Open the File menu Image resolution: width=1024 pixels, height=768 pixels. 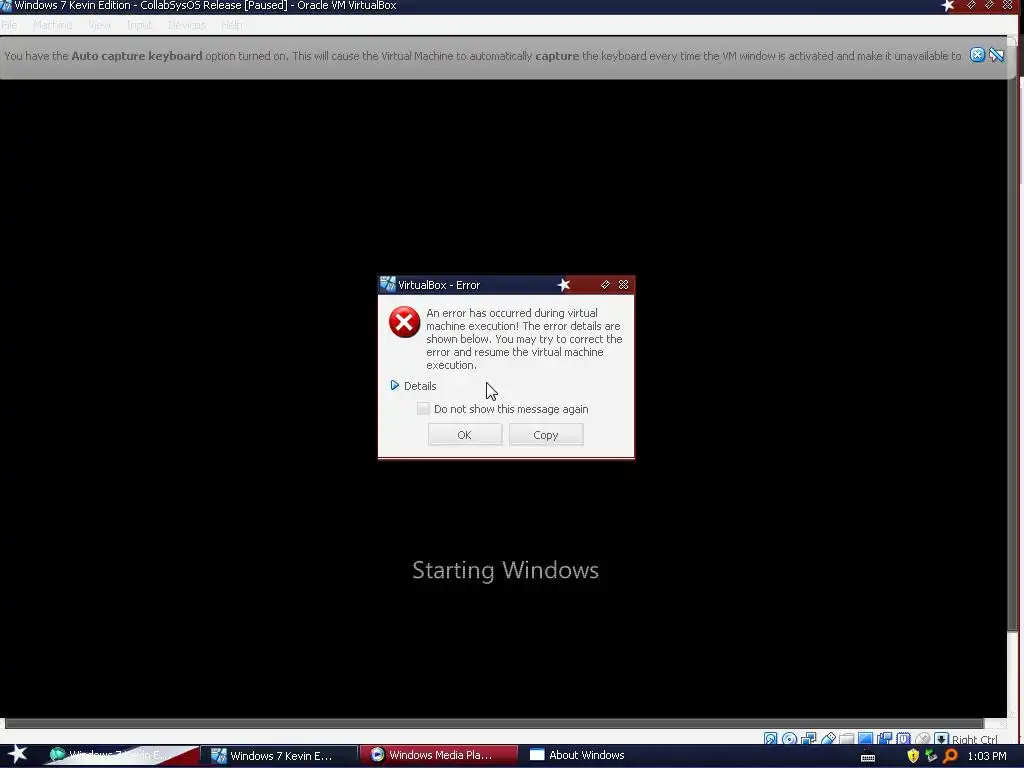pos(9,25)
